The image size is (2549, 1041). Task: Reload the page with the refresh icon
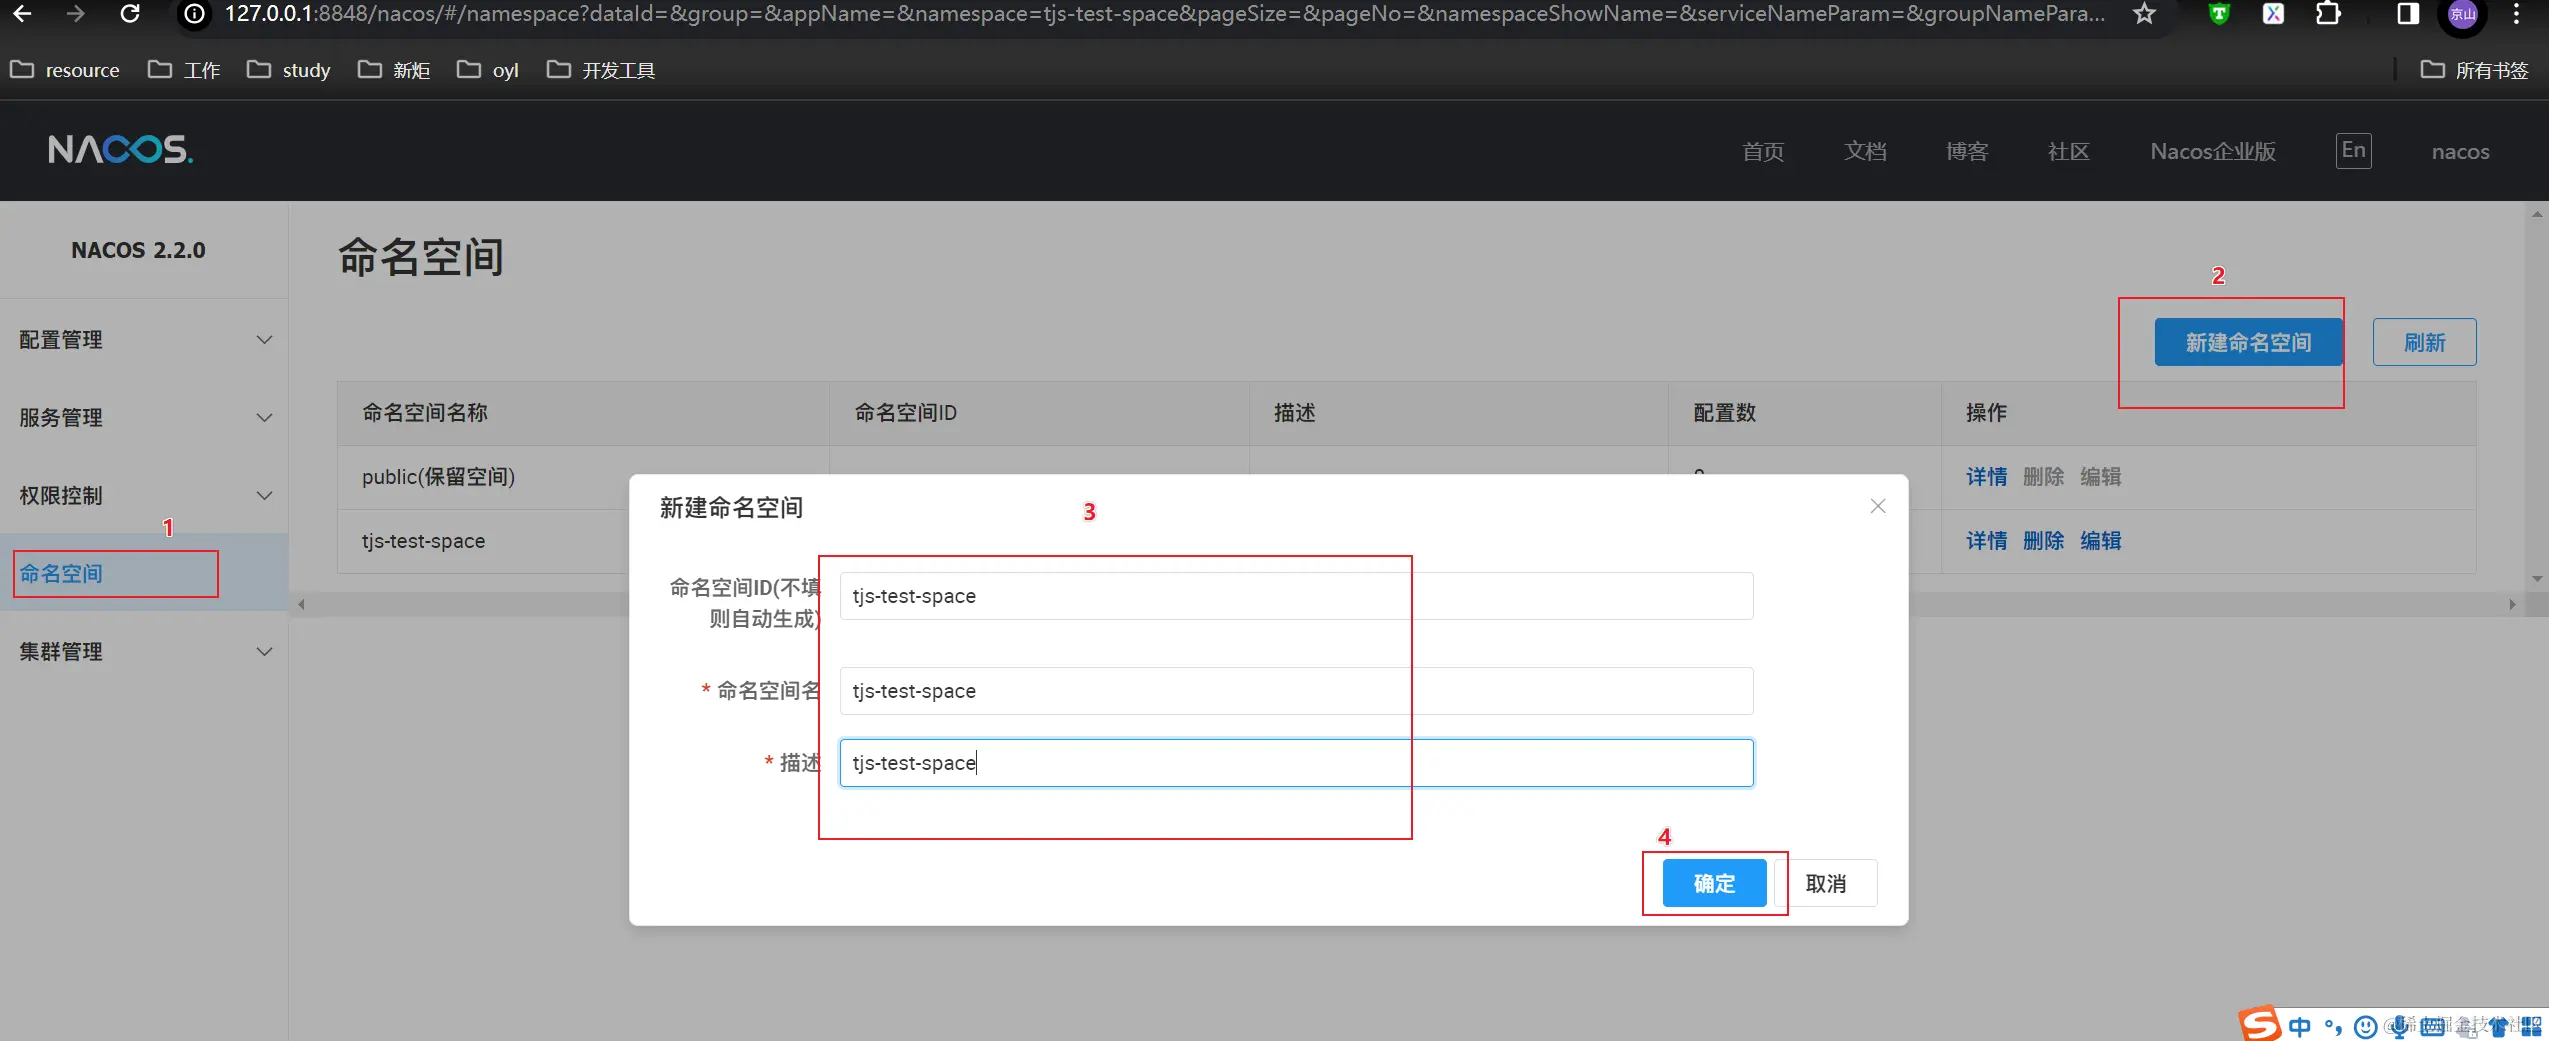click(130, 14)
